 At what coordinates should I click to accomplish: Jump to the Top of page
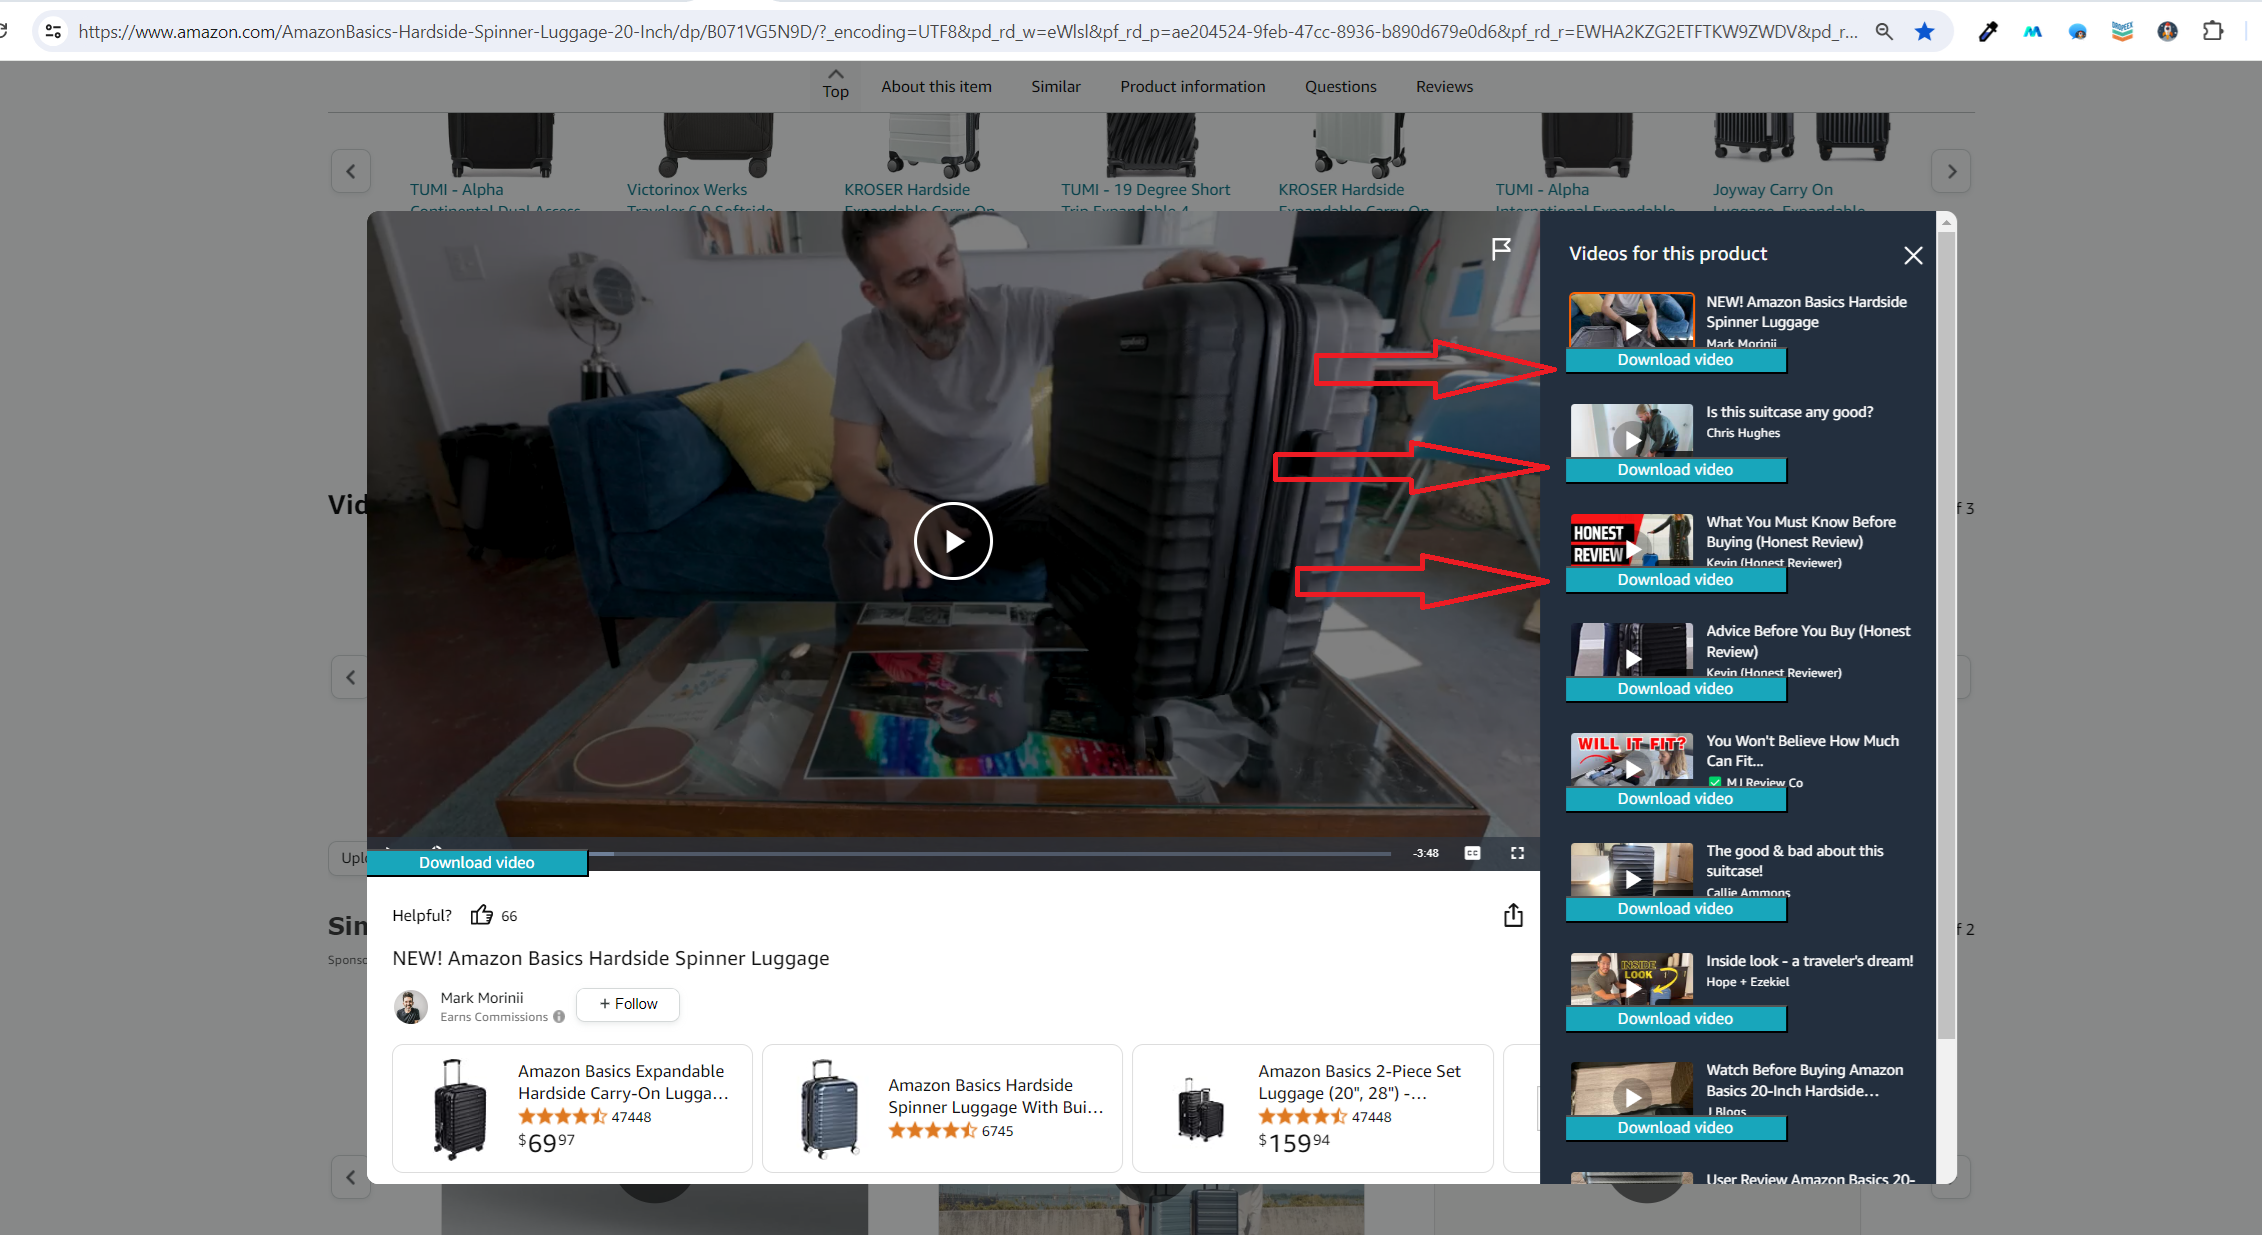click(836, 86)
